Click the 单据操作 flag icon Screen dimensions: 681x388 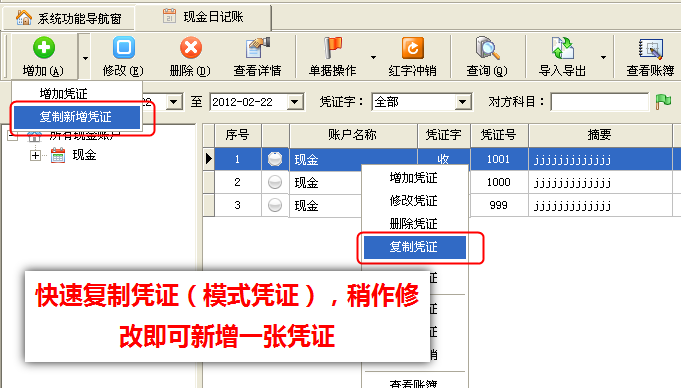333,47
